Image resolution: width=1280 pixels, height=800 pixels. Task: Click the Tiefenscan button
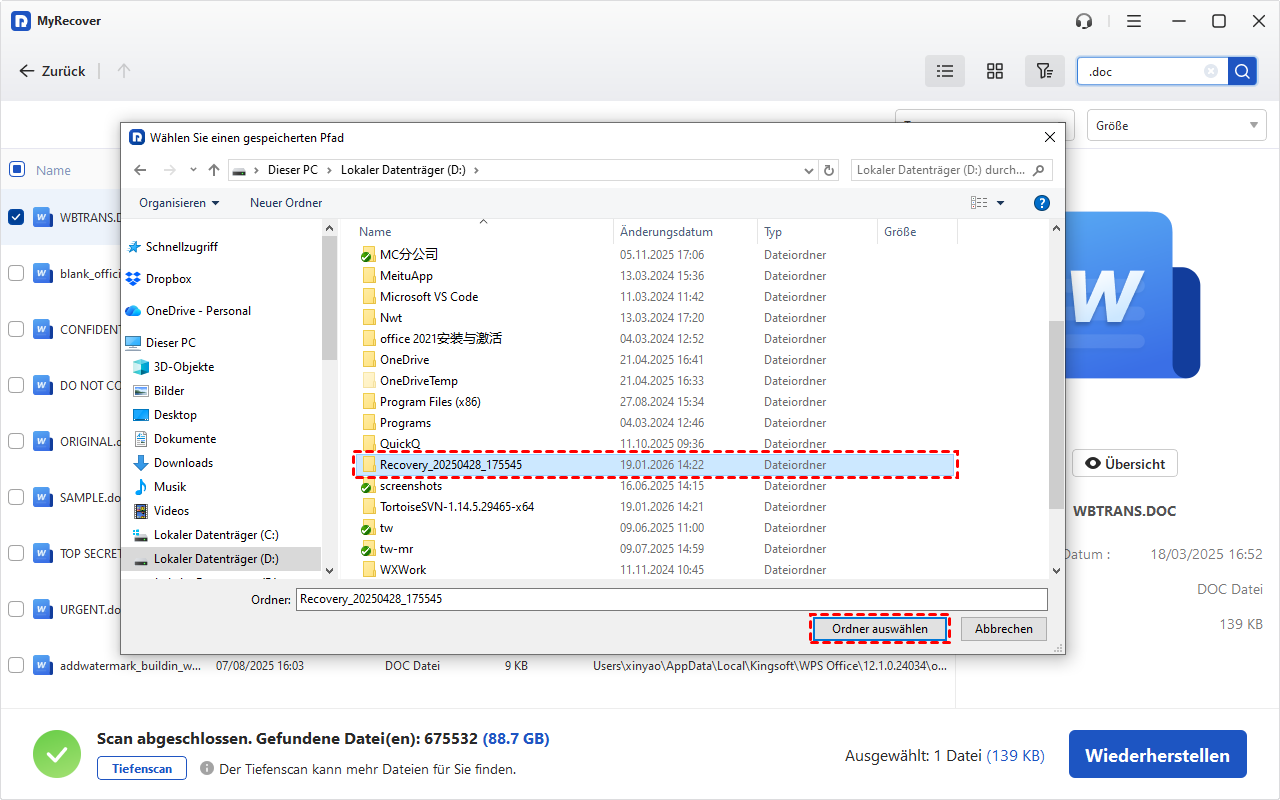[x=141, y=769]
